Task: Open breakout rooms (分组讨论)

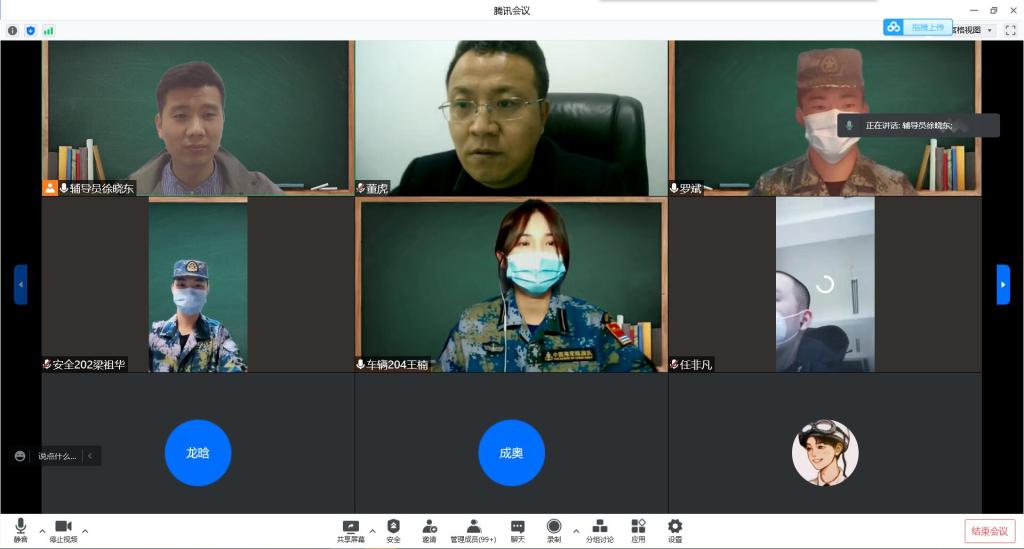Action: [600, 529]
